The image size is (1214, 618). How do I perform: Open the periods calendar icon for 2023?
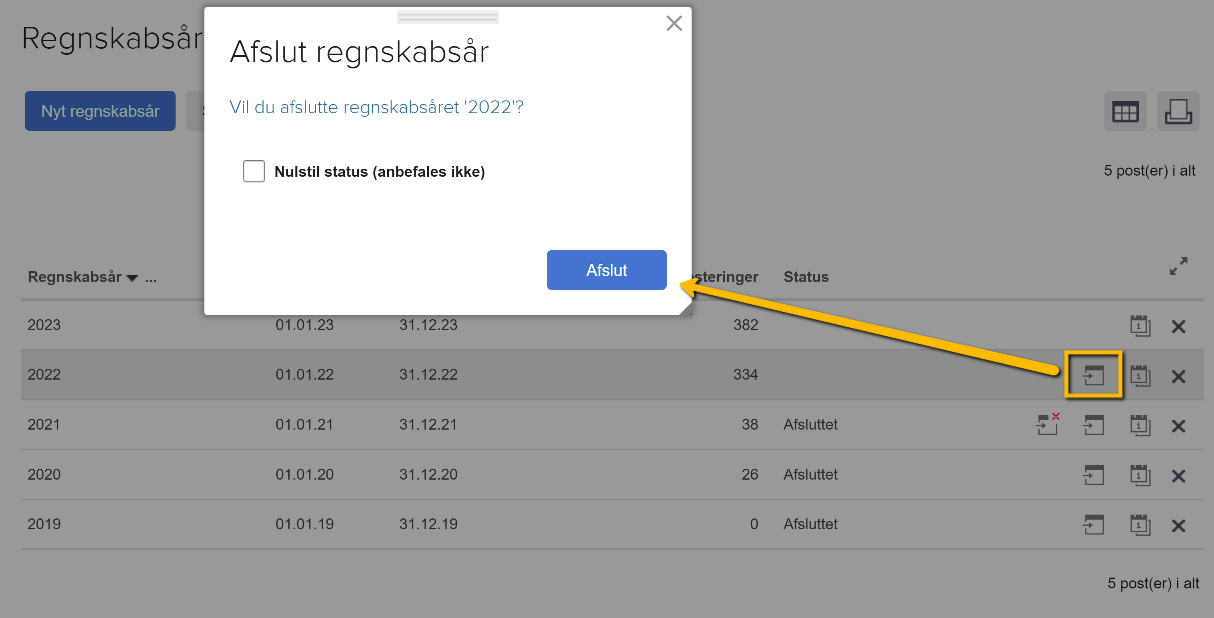click(1139, 325)
